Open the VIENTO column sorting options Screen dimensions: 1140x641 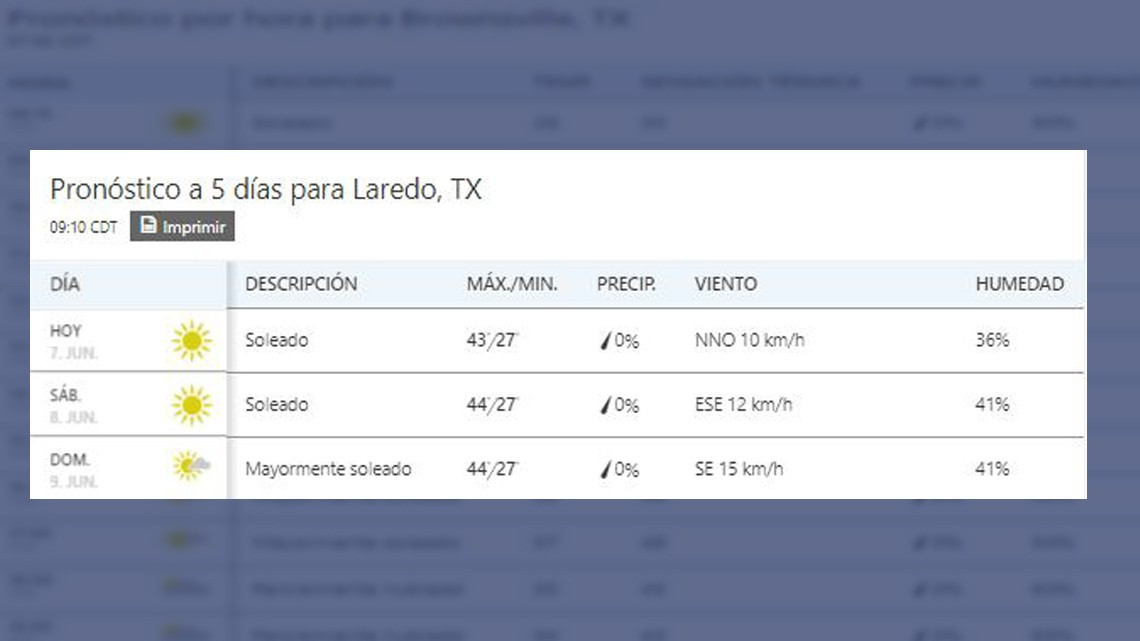727,284
